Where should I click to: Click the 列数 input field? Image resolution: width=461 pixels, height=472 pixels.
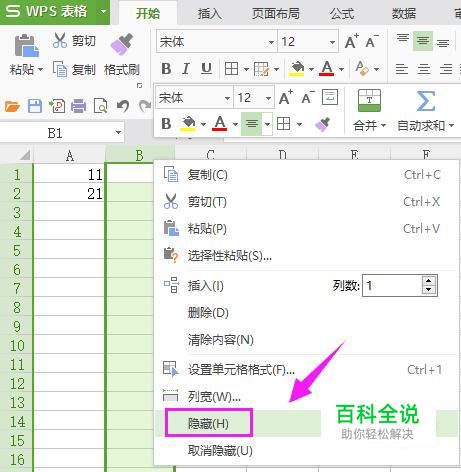click(x=393, y=285)
